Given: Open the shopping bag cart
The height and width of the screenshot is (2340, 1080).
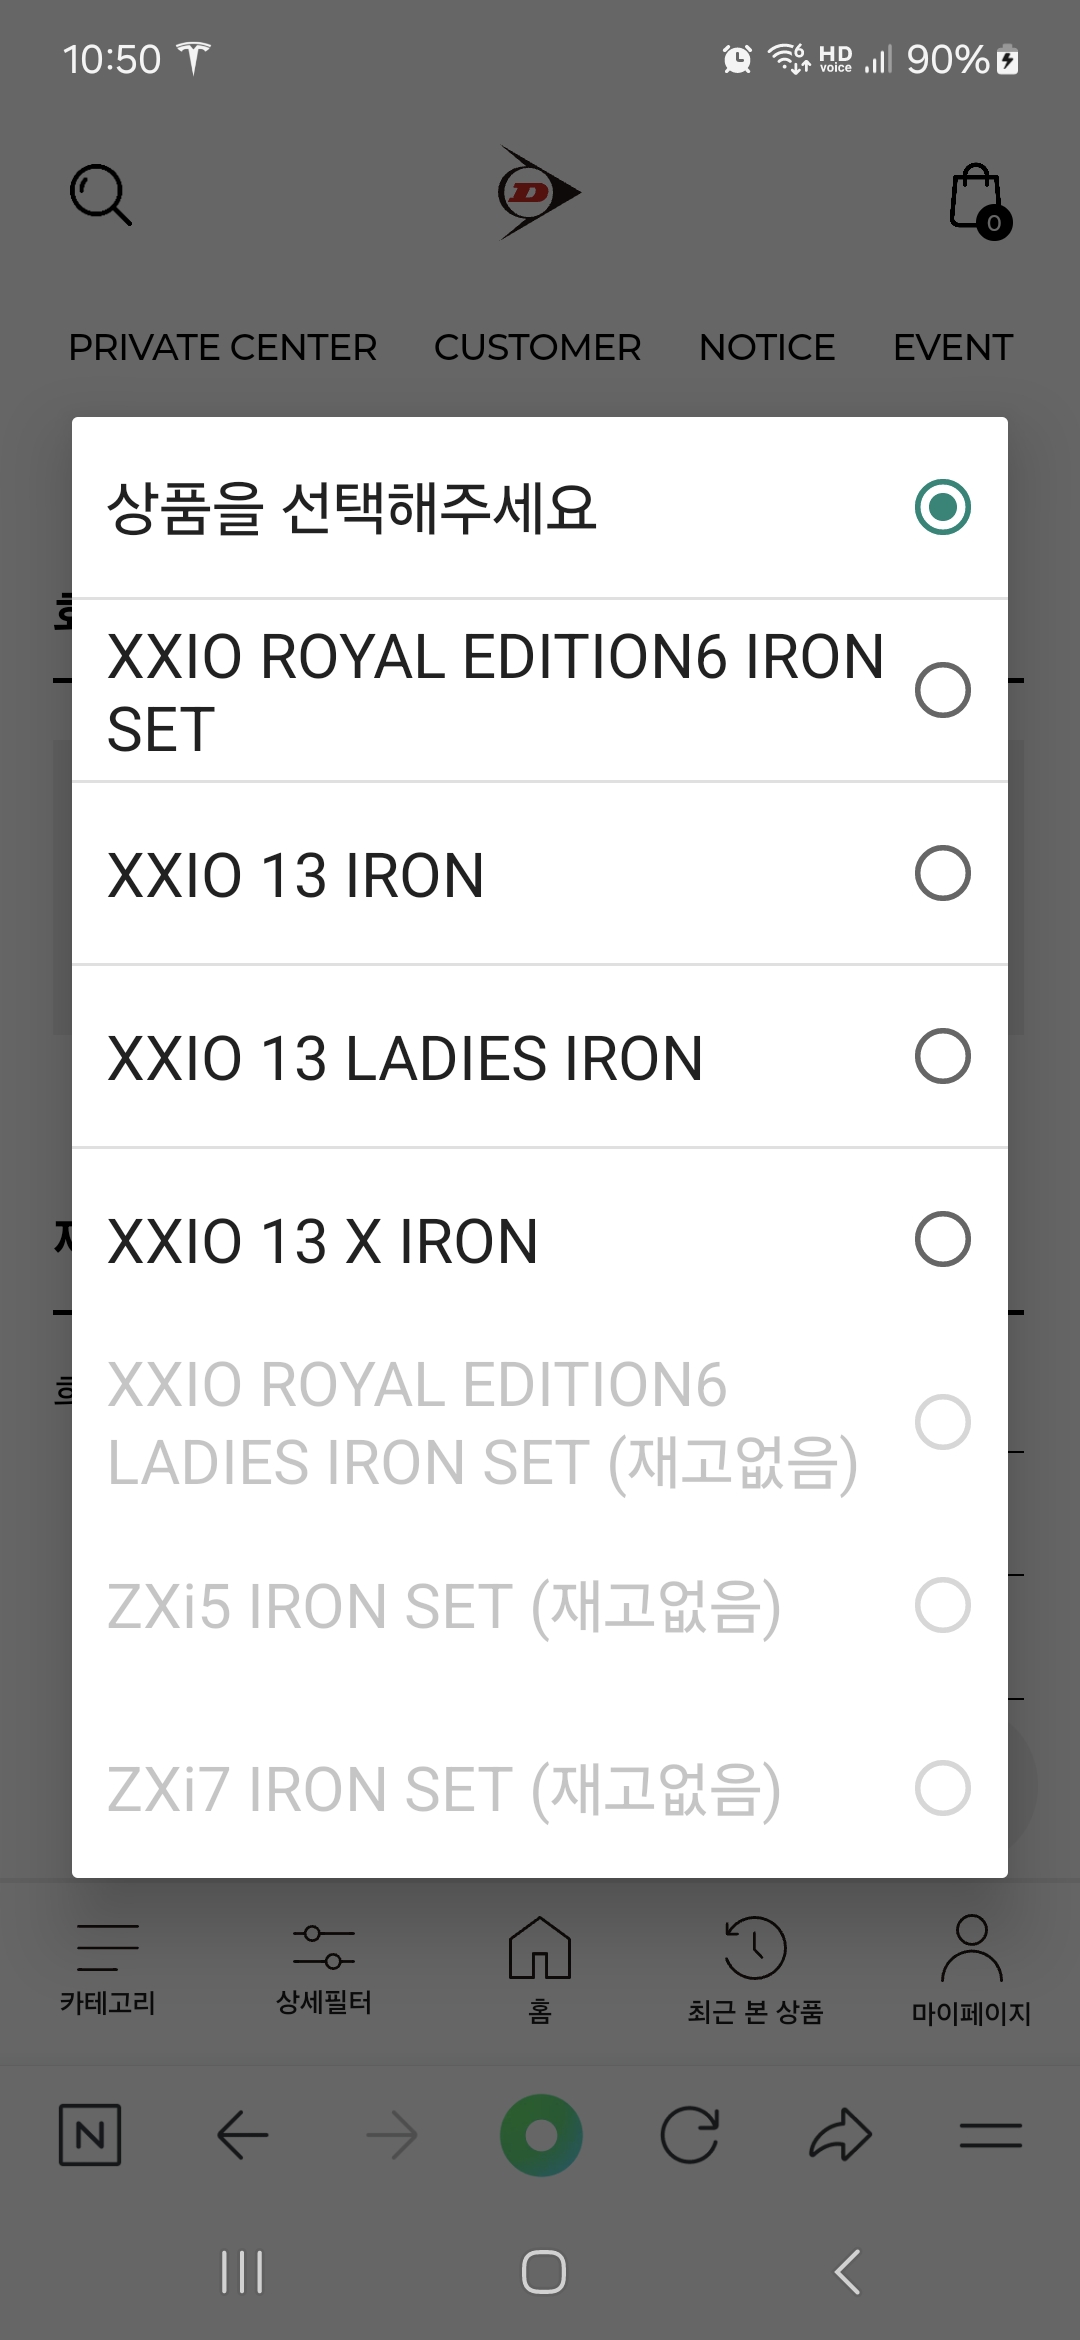Looking at the screenshot, I should pos(977,199).
